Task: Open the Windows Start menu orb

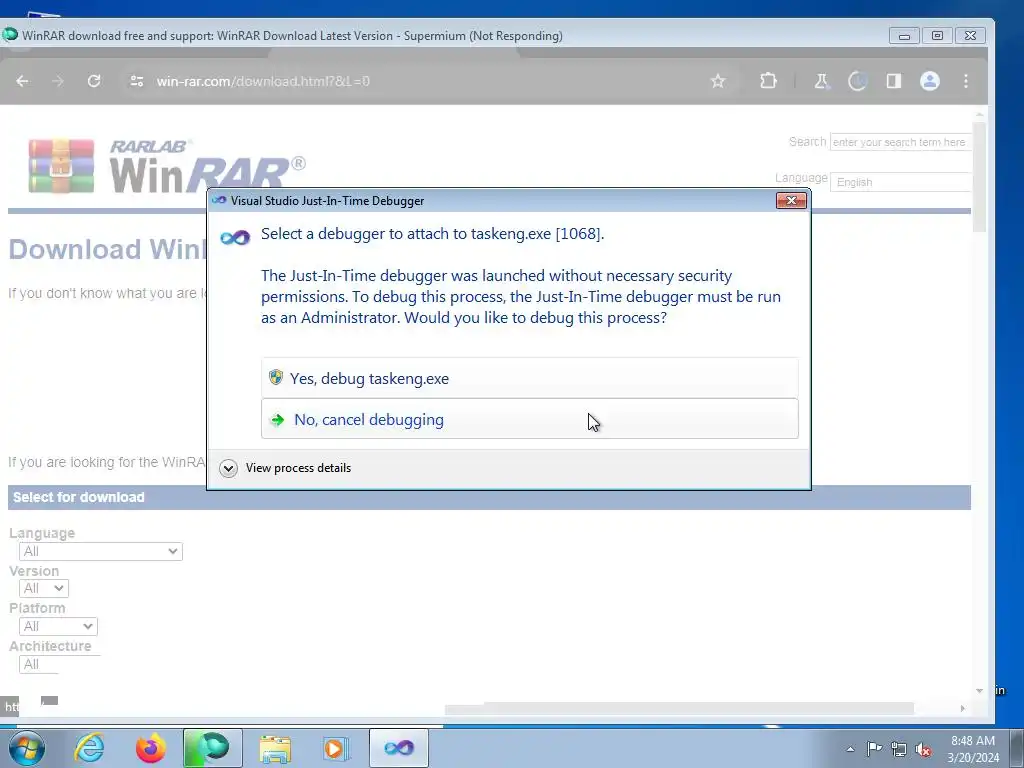Action: tap(27, 748)
